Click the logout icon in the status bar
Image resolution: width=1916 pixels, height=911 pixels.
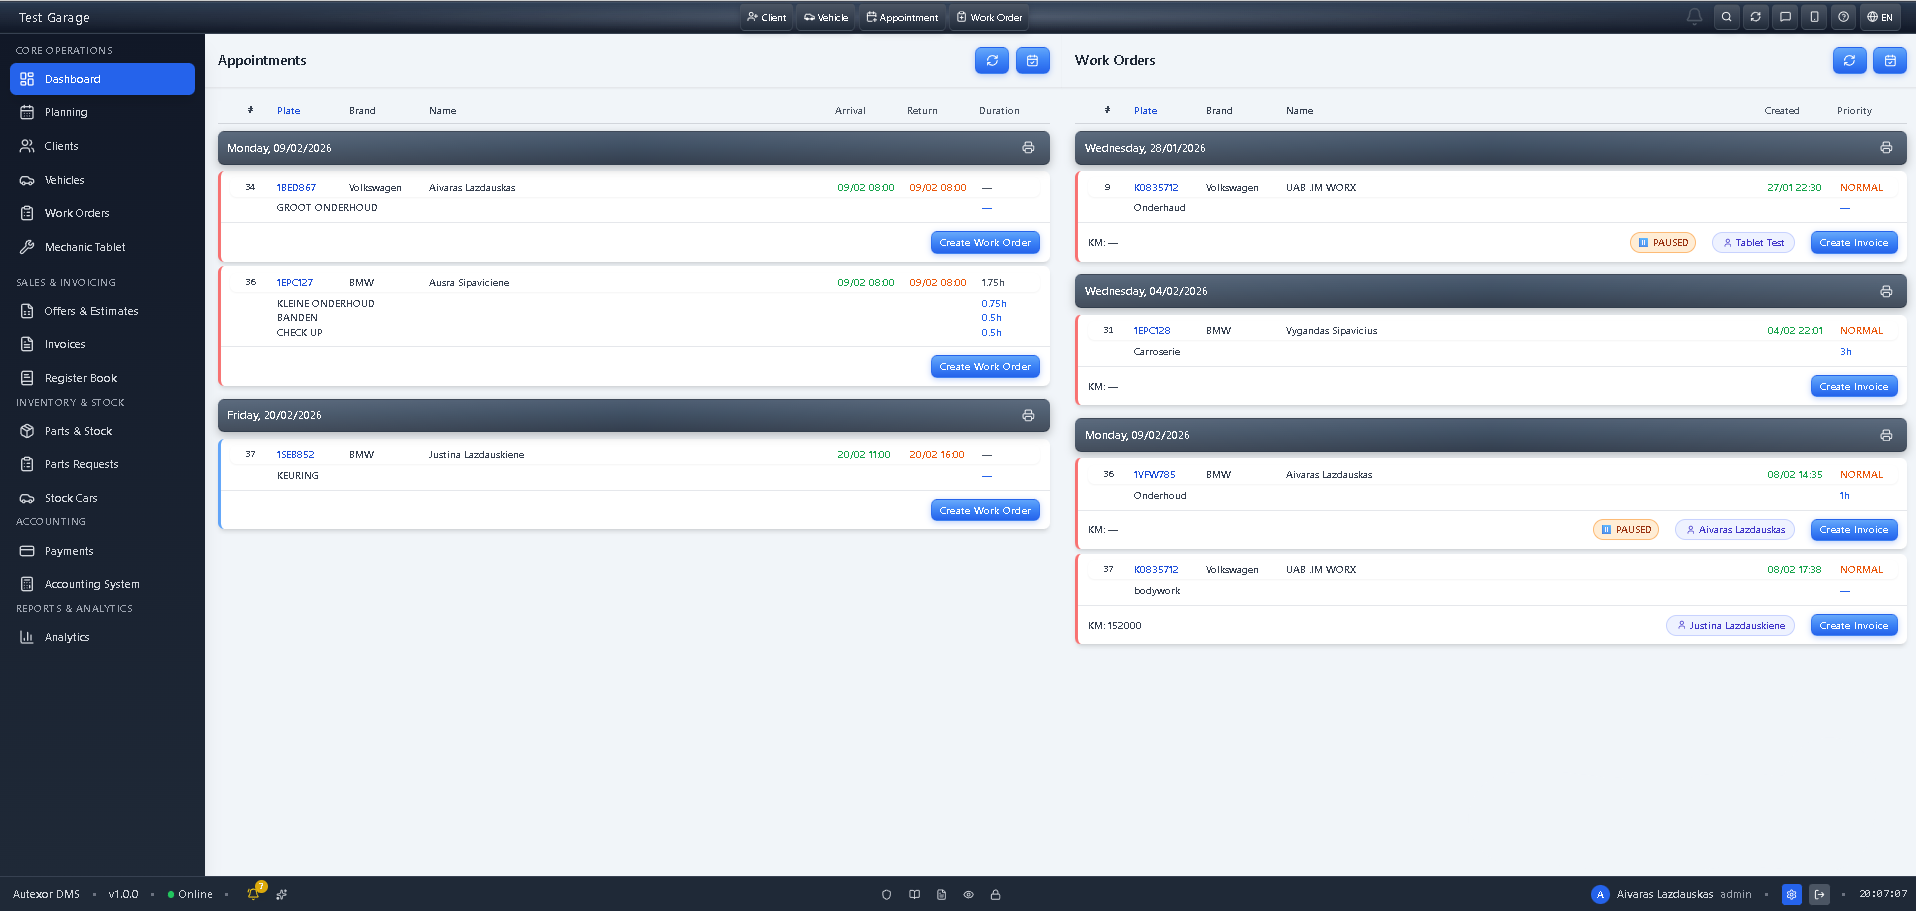click(1819, 894)
